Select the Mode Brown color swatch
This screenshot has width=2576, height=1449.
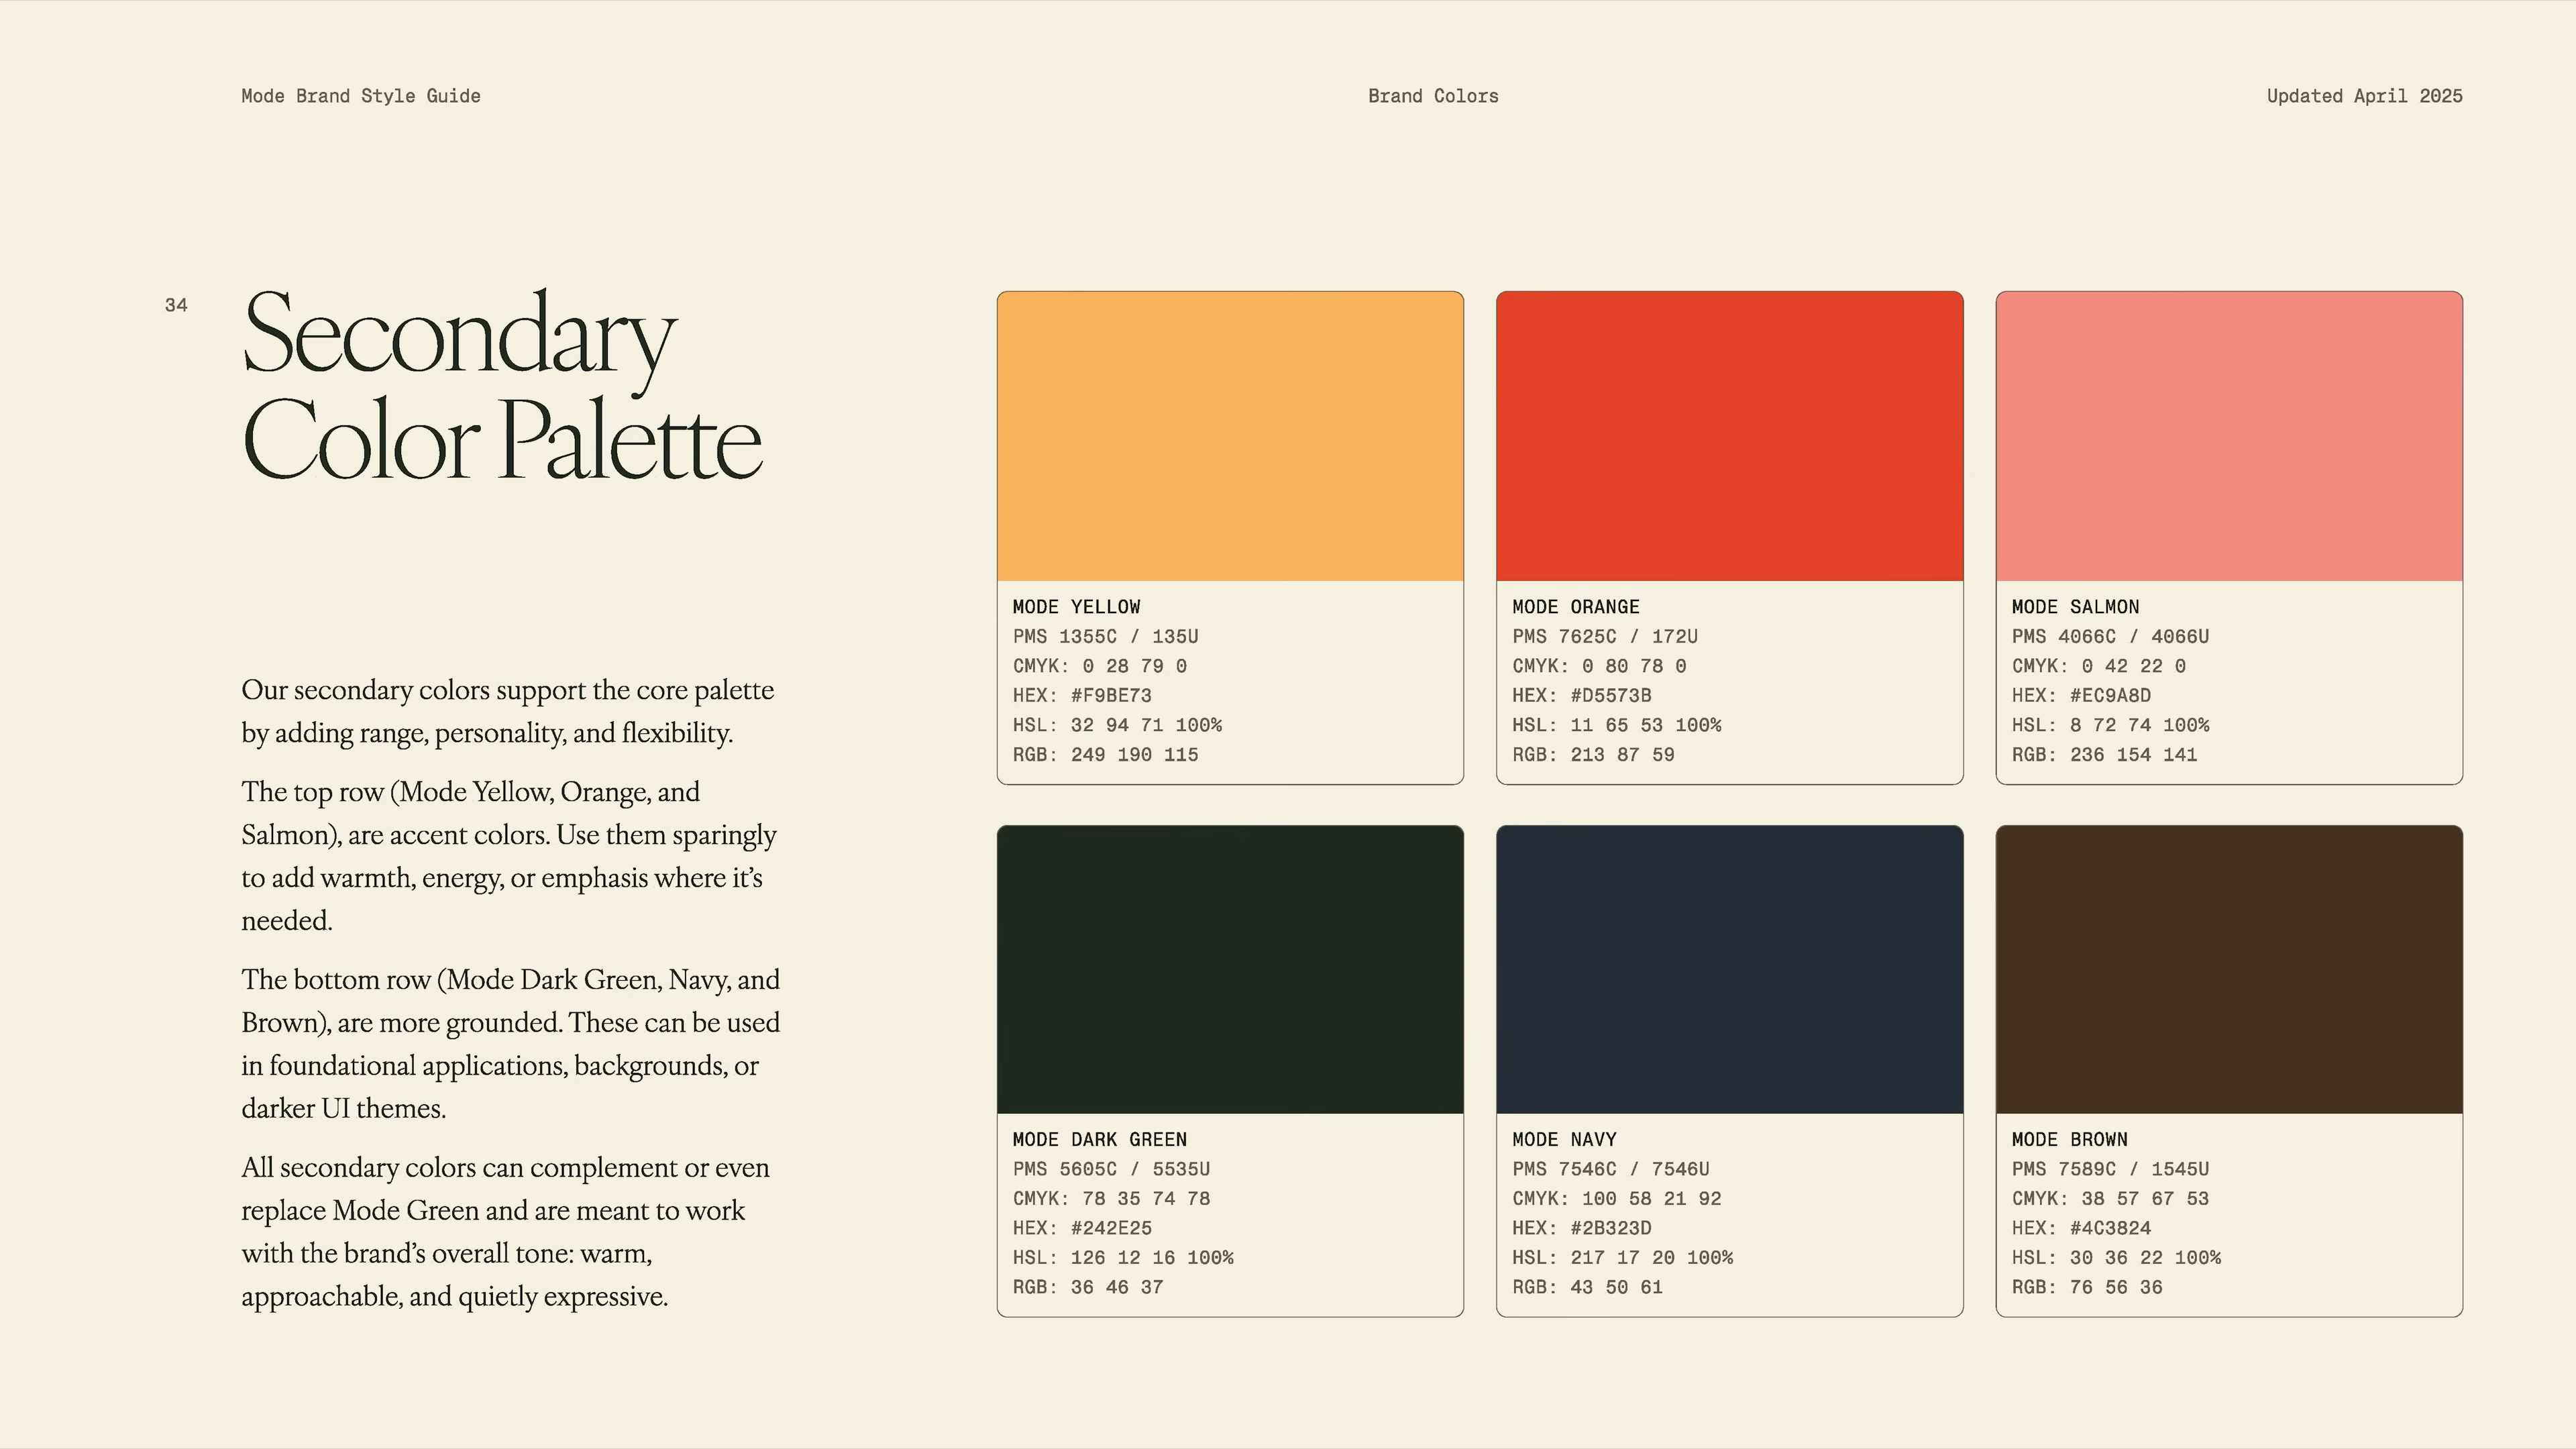click(2228, 968)
